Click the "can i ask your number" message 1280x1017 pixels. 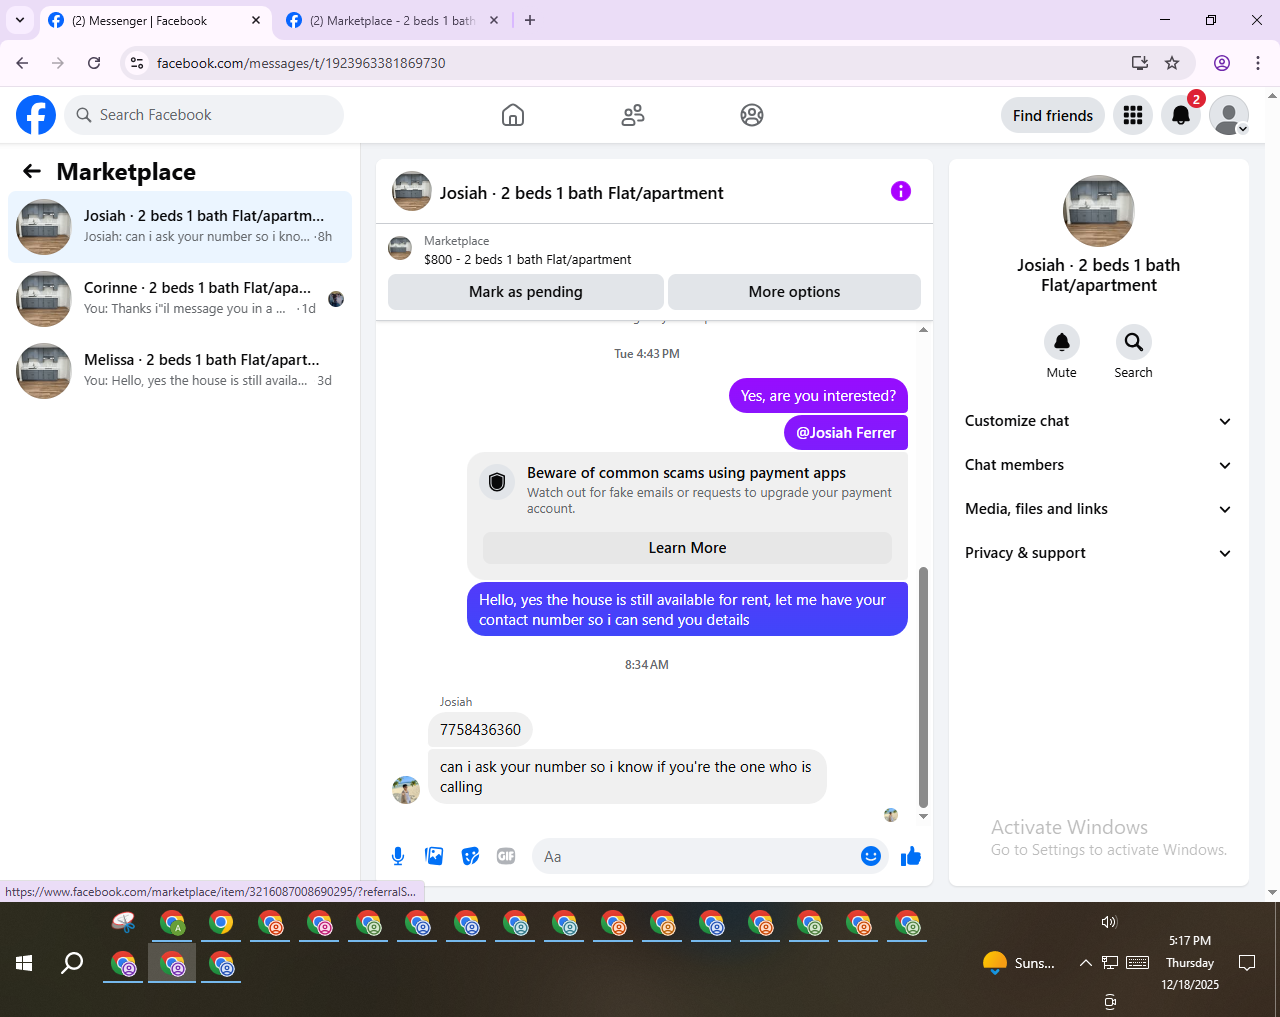coord(627,777)
